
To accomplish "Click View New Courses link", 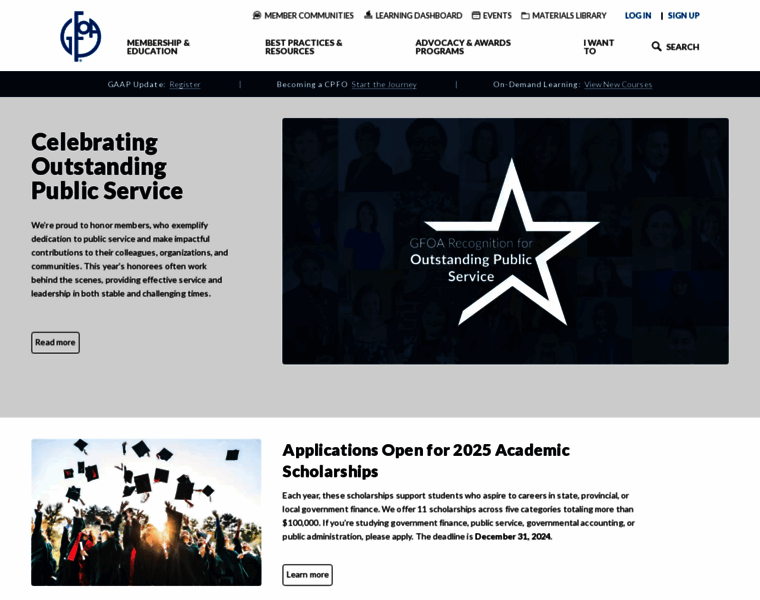I will tap(618, 84).
